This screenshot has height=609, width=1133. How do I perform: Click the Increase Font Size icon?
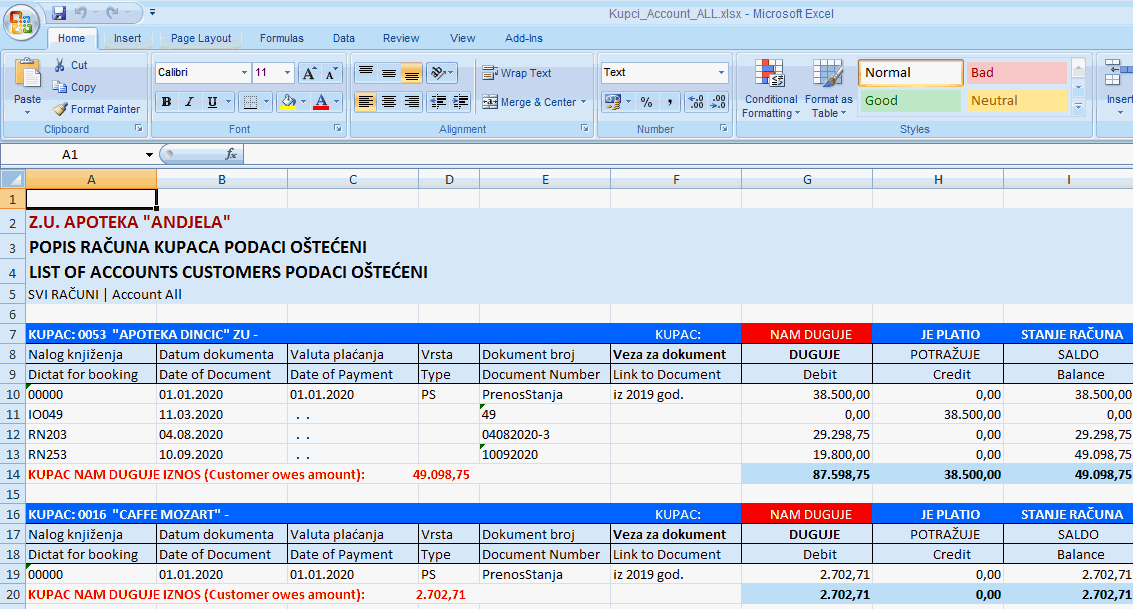pyautogui.click(x=309, y=73)
